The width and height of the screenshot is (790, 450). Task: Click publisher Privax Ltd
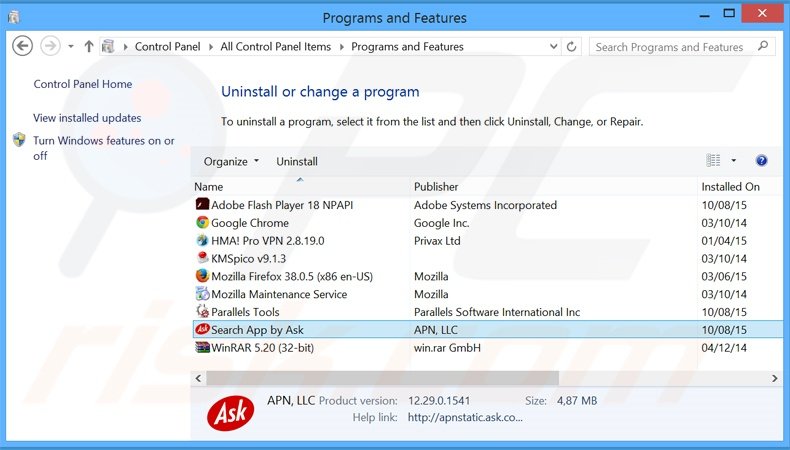[437, 241]
